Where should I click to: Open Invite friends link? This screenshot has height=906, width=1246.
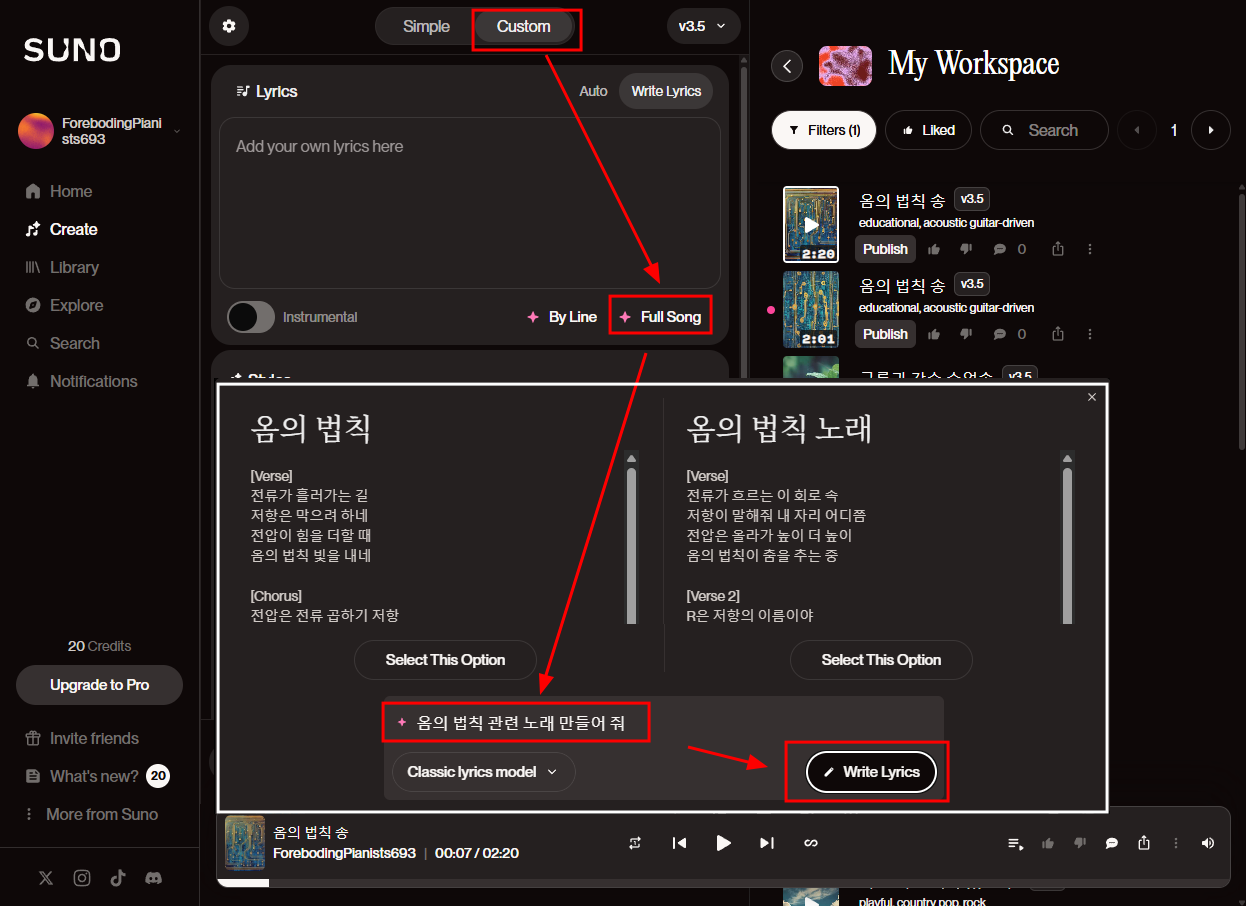click(x=82, y=738)
